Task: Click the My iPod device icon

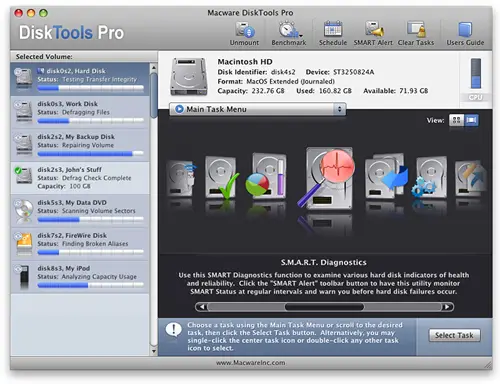Action: 24,277
